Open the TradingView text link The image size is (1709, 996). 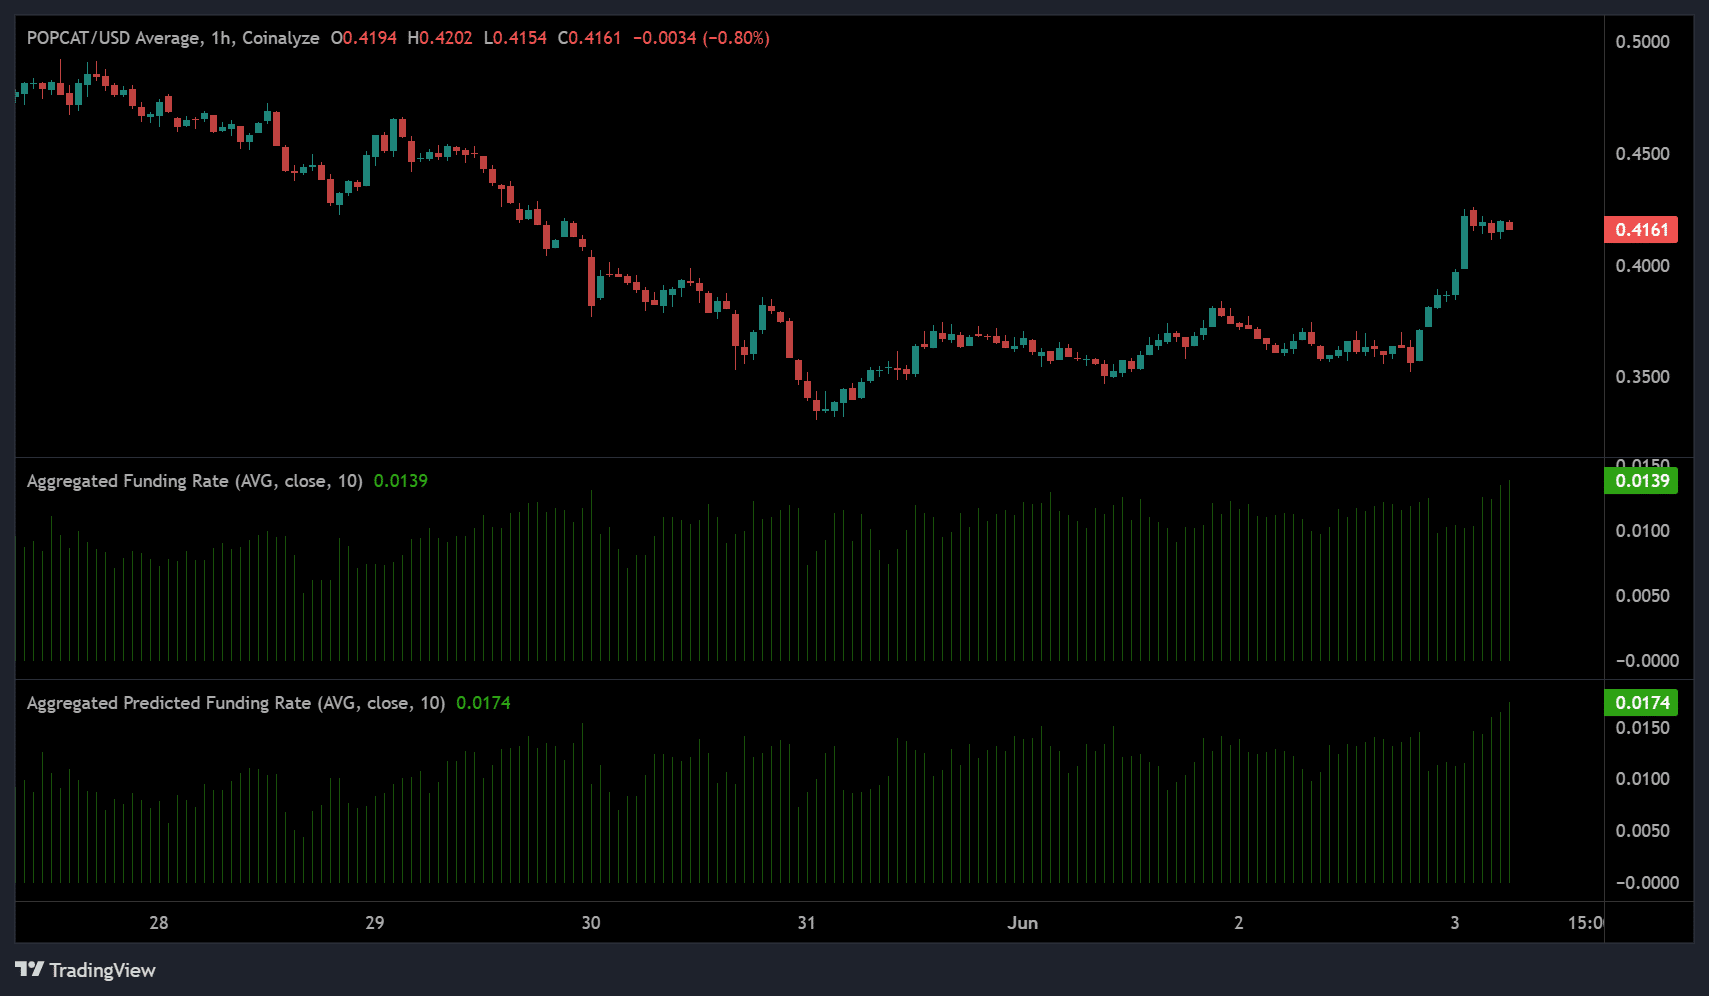(102, 970)
